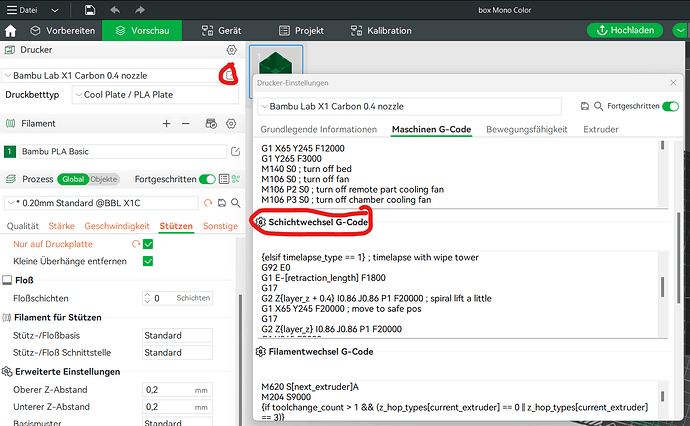Open the 0.20mm Standard @BBL X1C dropdown
Image resolution: width=690 pixels, height=426 pixels.
pos(101,203)
